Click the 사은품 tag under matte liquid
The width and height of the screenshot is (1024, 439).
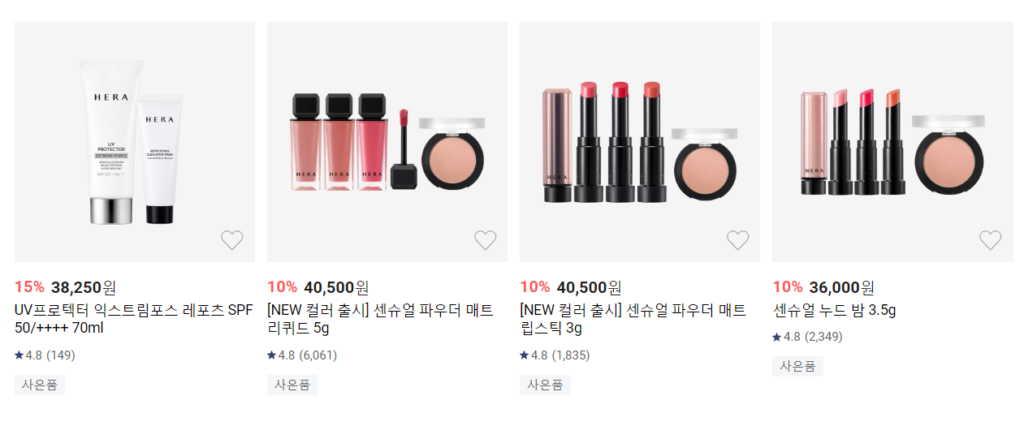click(293, 385)
